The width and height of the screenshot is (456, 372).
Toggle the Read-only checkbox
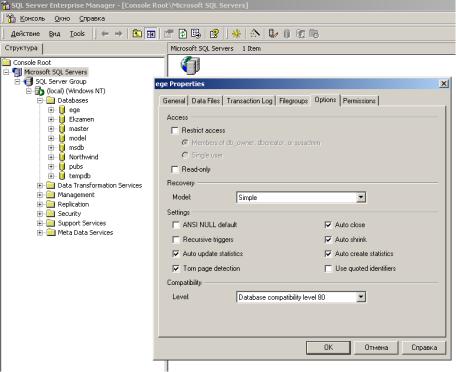click(x=175, y=169)
